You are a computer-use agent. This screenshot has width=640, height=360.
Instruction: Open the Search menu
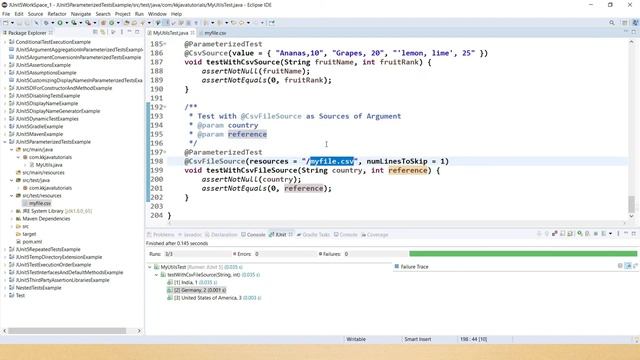[103, 14]
